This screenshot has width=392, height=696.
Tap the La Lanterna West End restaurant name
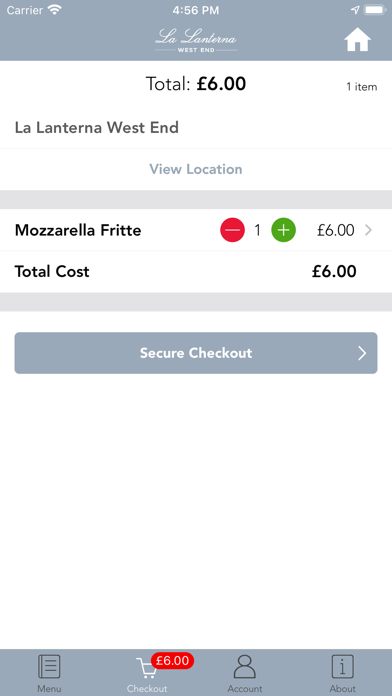[x=97, y=128]
